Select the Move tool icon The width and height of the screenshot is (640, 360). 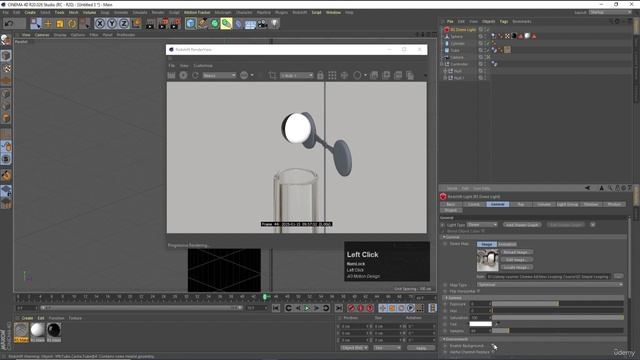tap(48, 24)
